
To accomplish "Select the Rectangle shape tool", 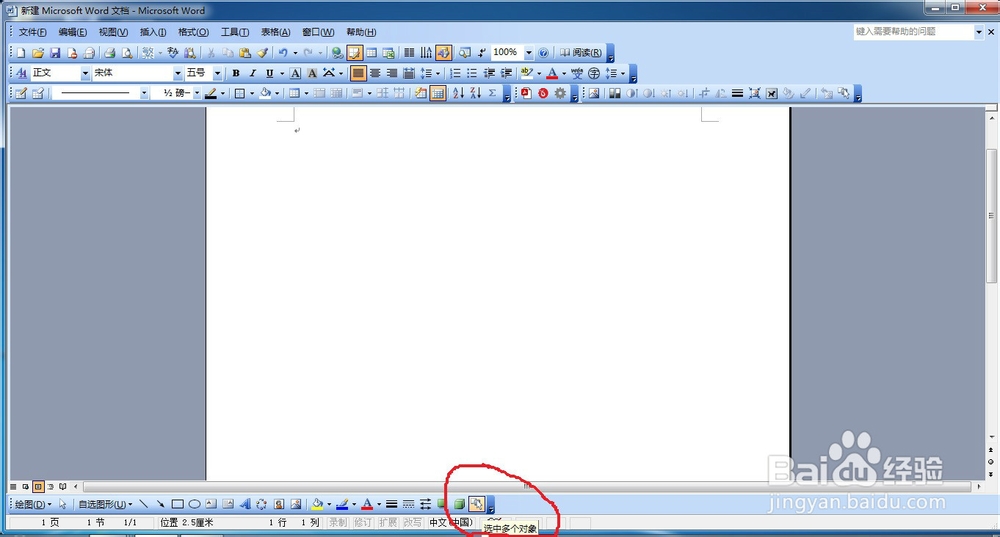I will click(x=178, y=504).
